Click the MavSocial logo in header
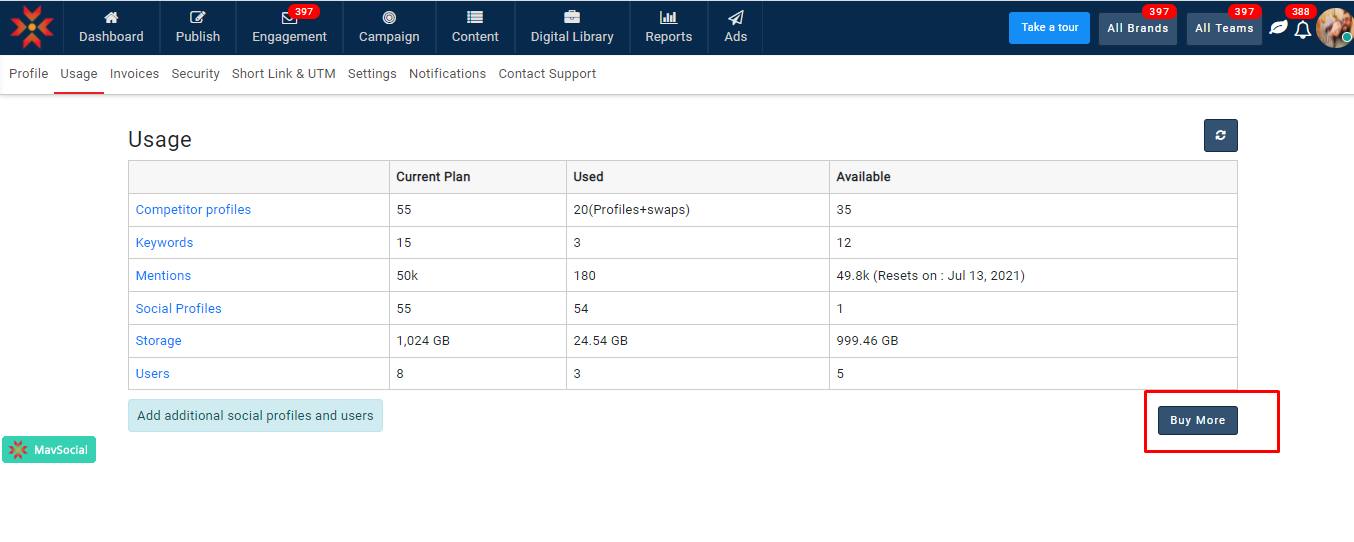Viewport: 1354px width, 542px height. [x=32, y=27]
